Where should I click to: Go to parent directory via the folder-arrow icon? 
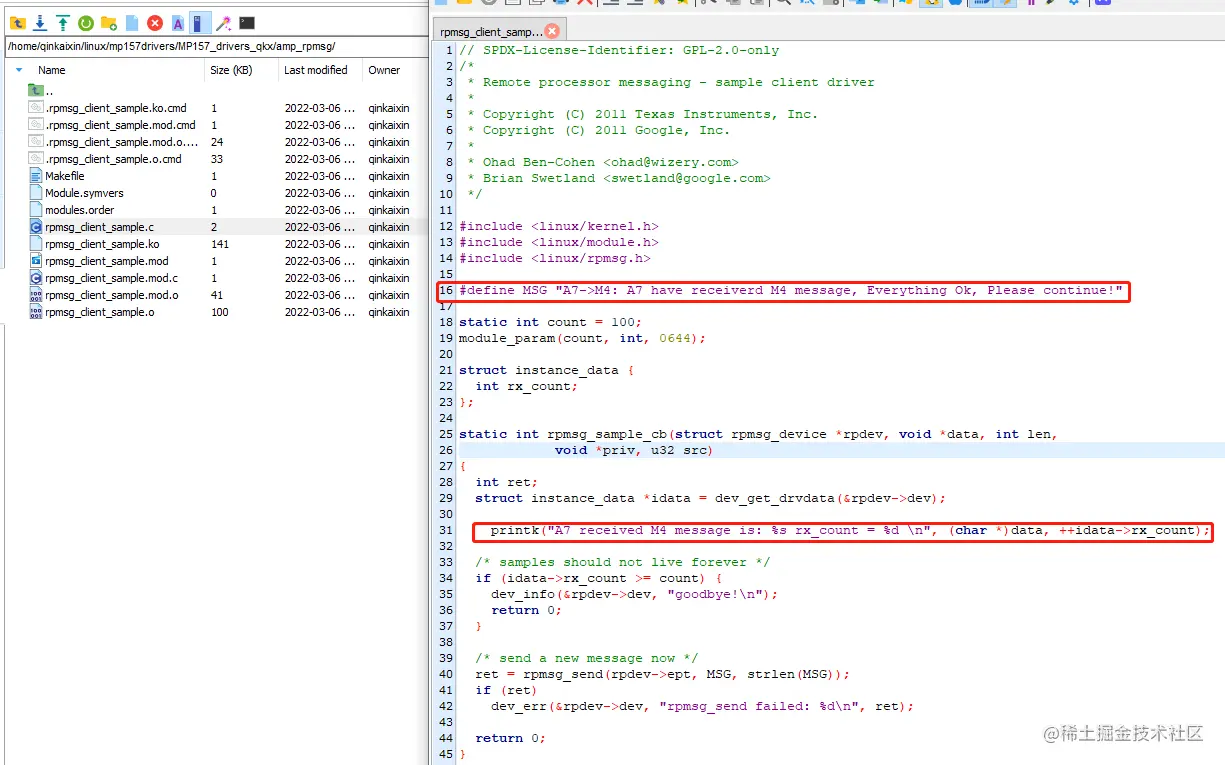17,23
